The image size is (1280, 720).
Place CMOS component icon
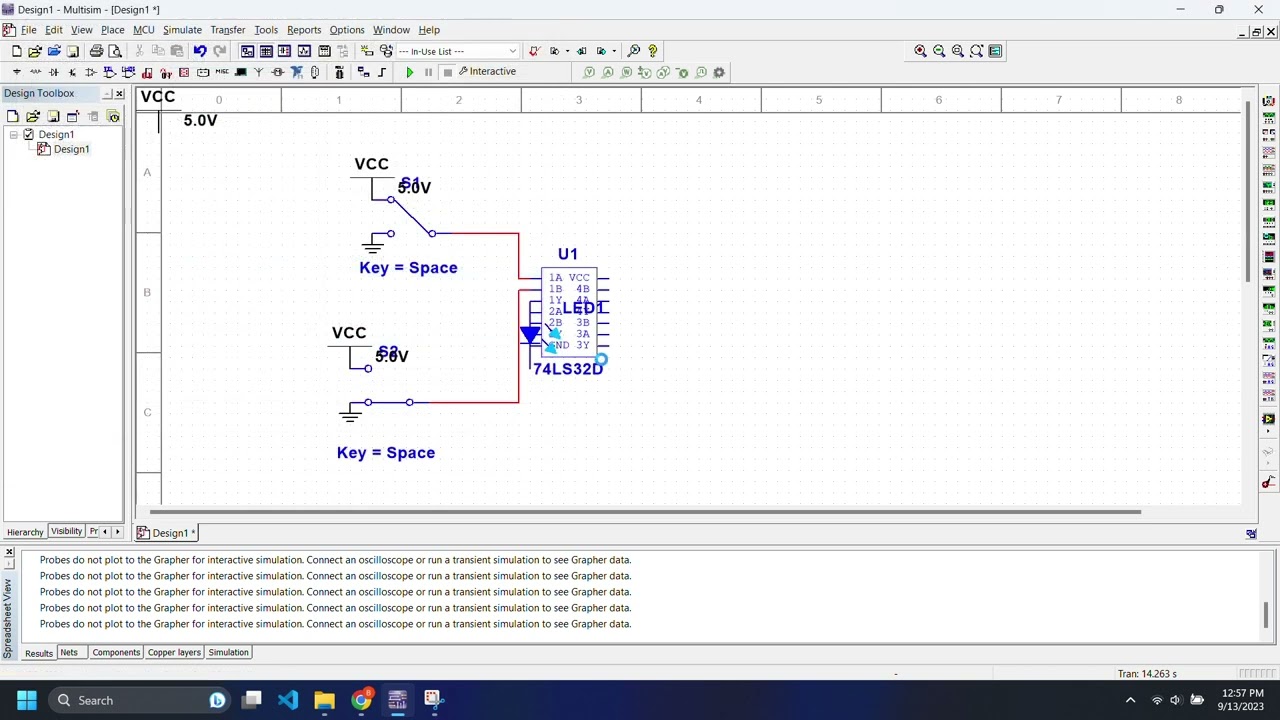[128, 72]
